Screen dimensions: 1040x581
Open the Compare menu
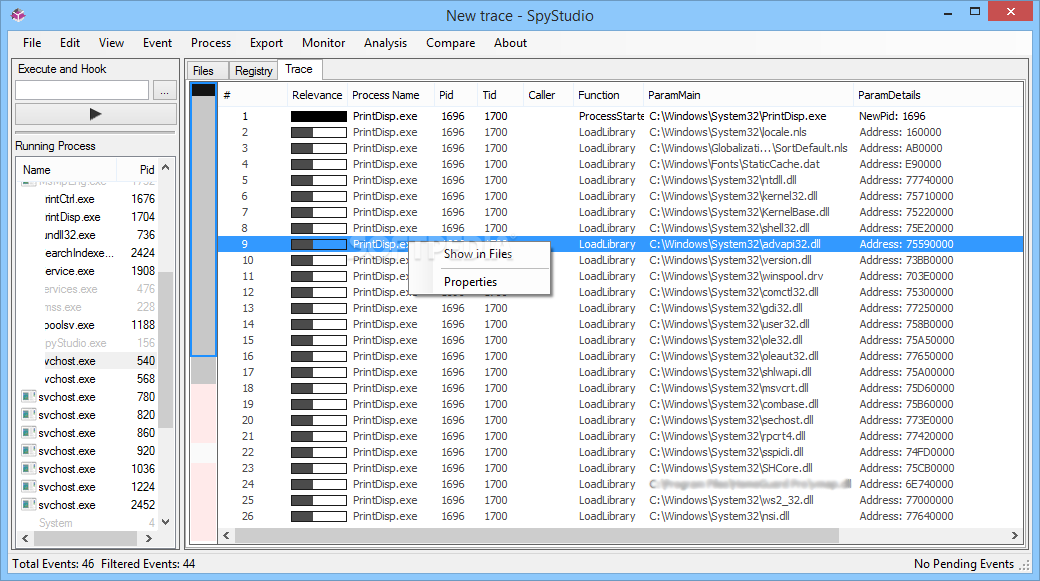pos(450,42)
